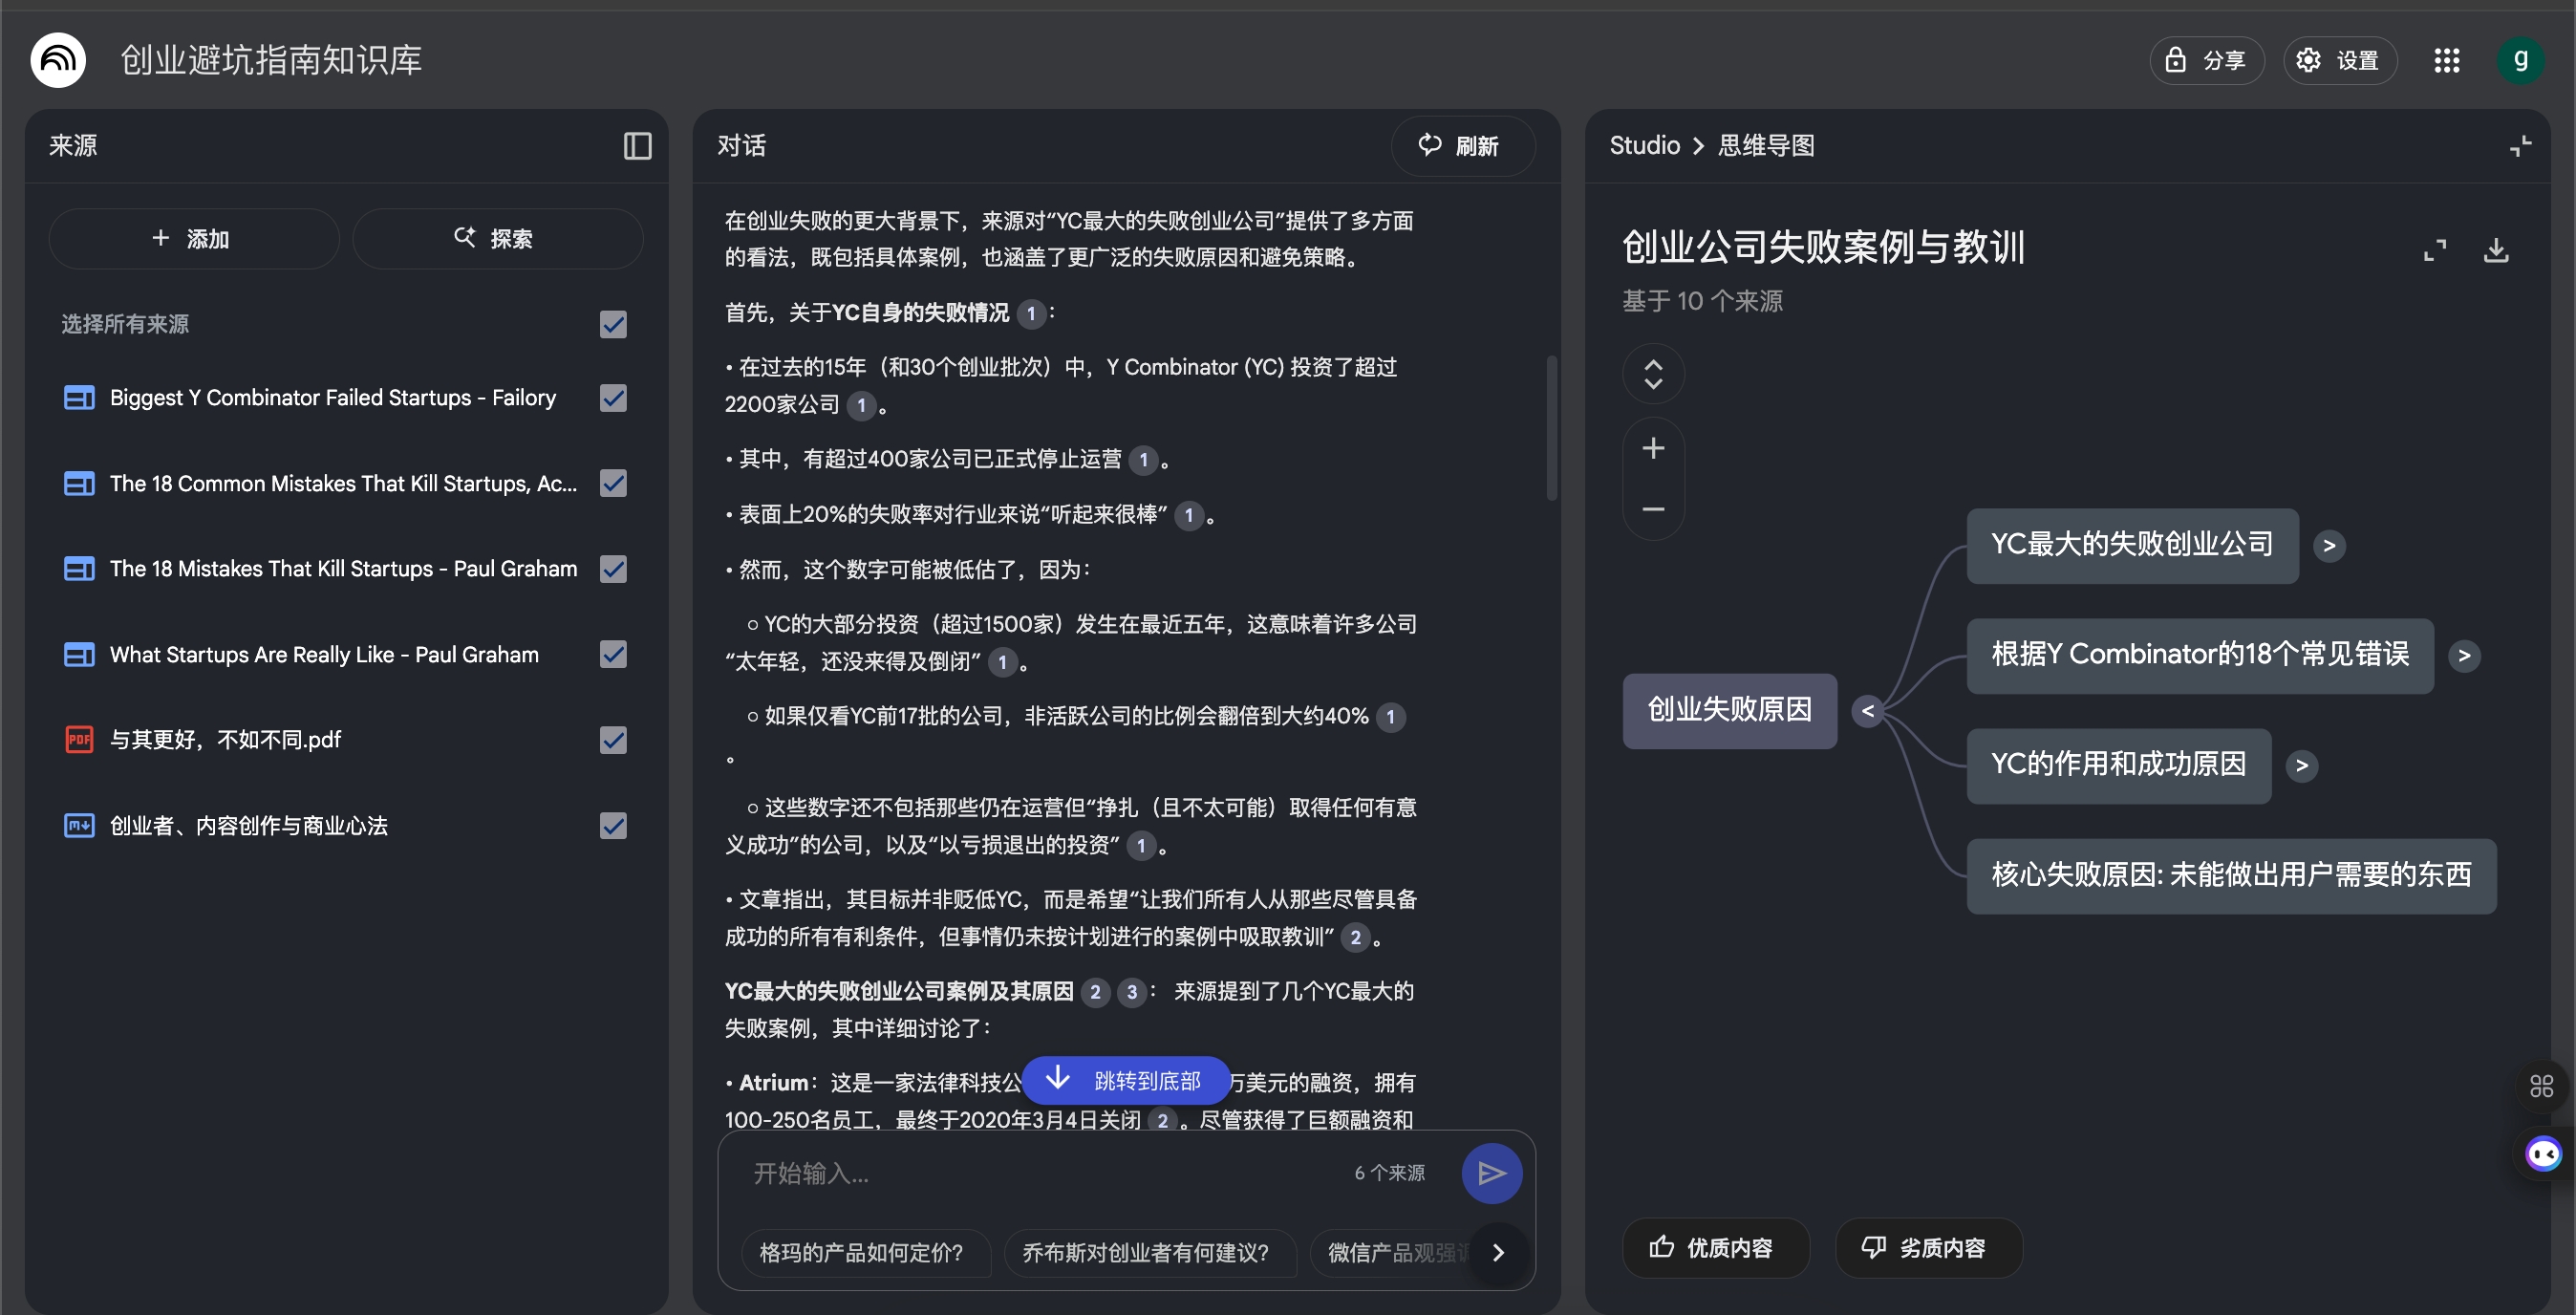Click 添加 to add a source
This screenshot has height=1315, width=2576.
coord(193,239)
